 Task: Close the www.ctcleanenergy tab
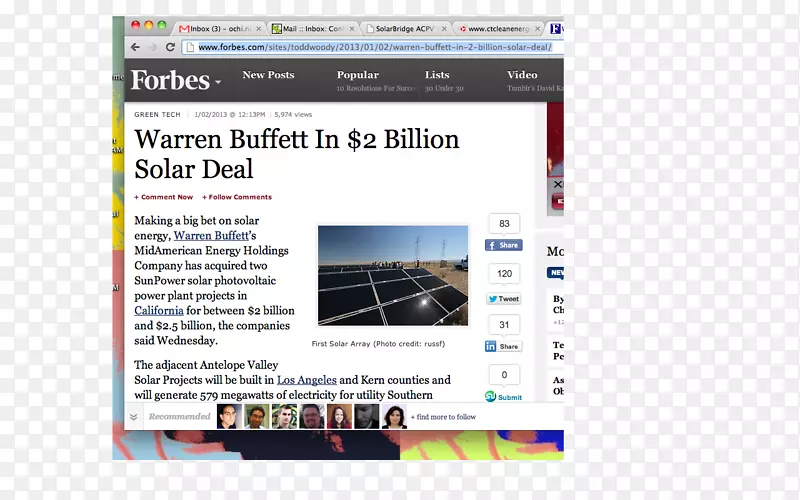537,29
